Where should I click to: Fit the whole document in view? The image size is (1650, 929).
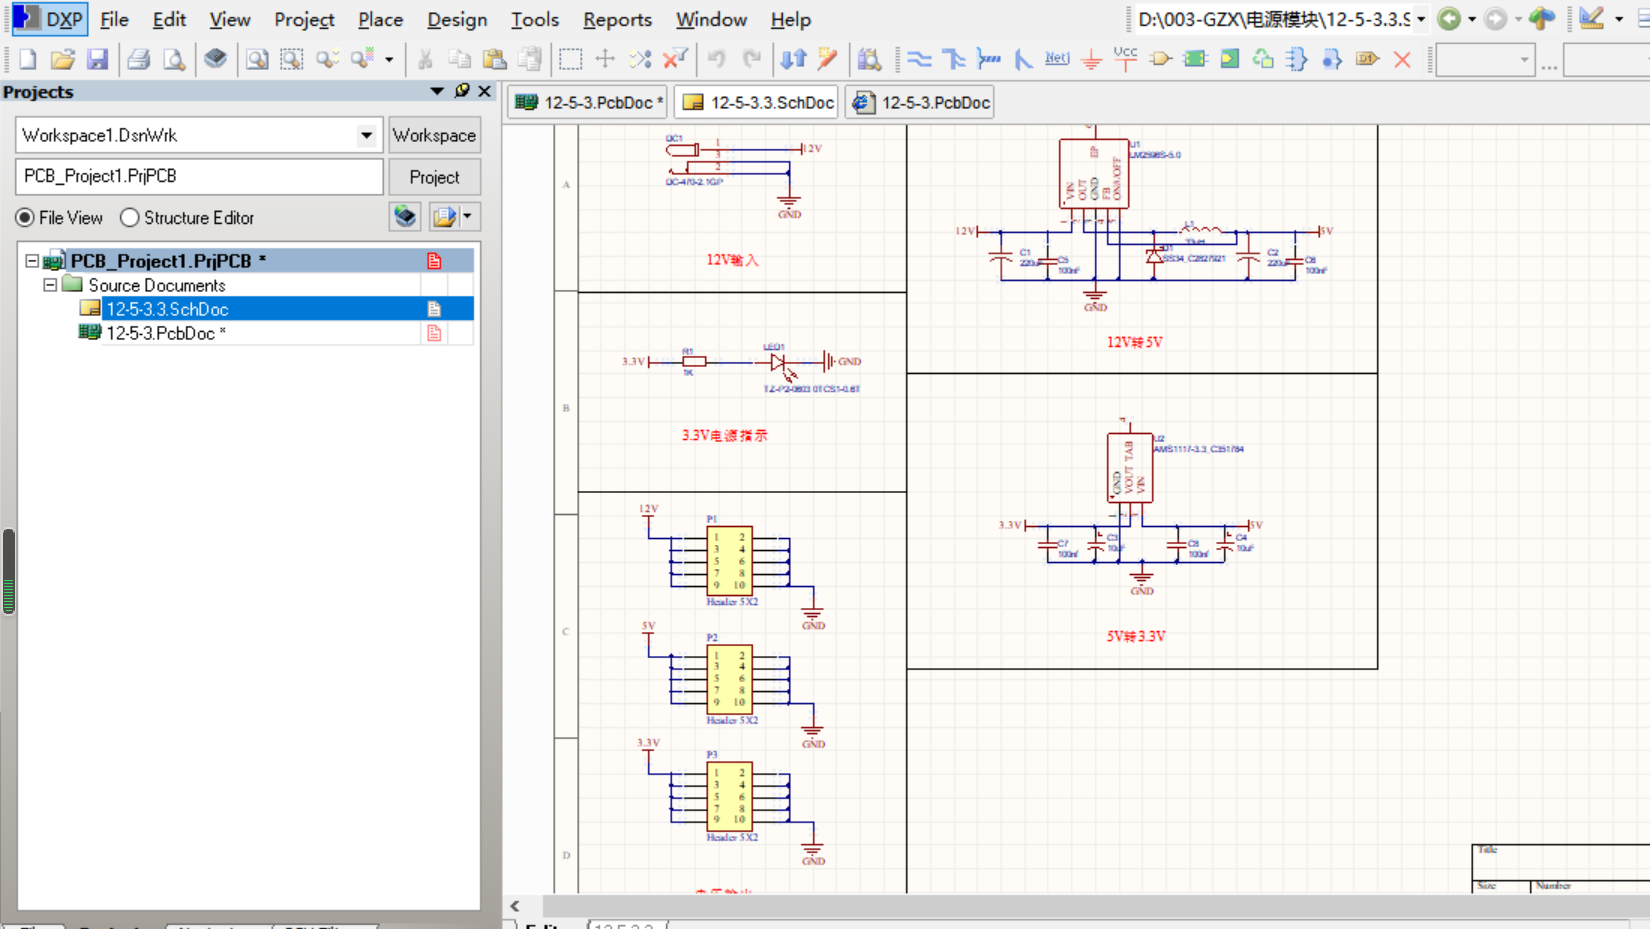257,59
